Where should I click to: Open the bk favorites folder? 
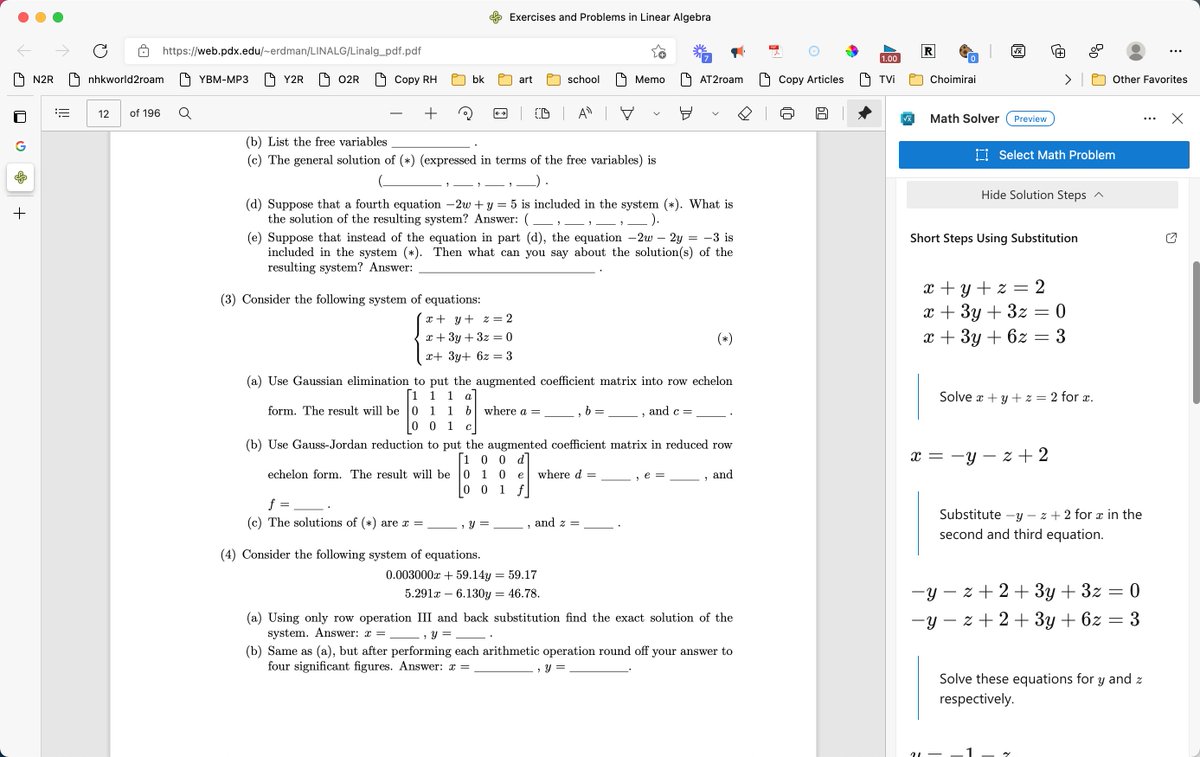point(468,79)
